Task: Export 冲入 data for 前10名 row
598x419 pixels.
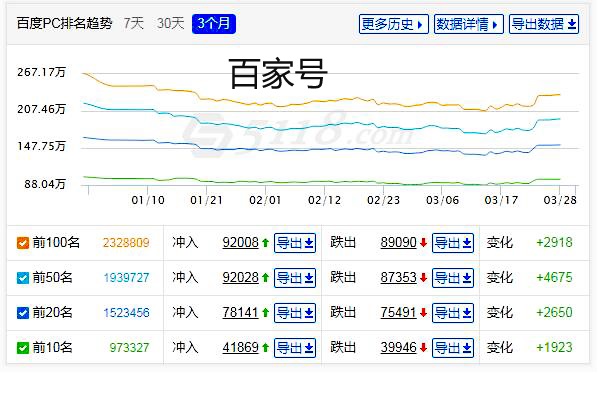Action: coord(295,348)
